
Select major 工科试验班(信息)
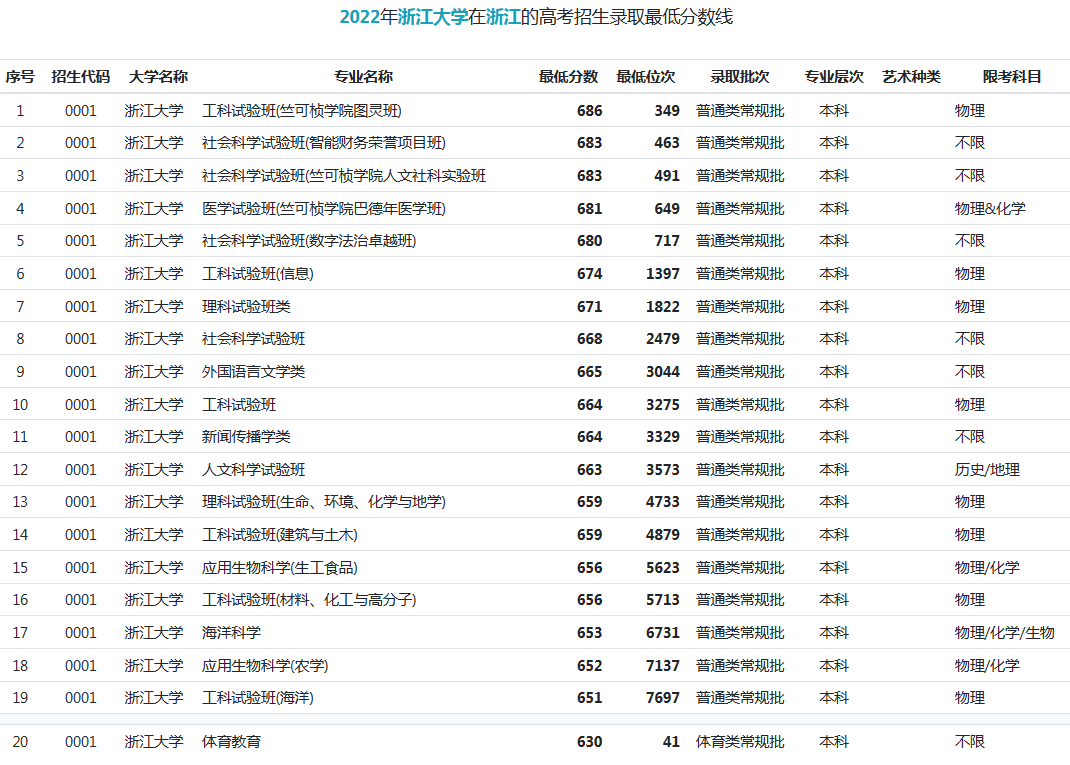[x=258, y=274]
